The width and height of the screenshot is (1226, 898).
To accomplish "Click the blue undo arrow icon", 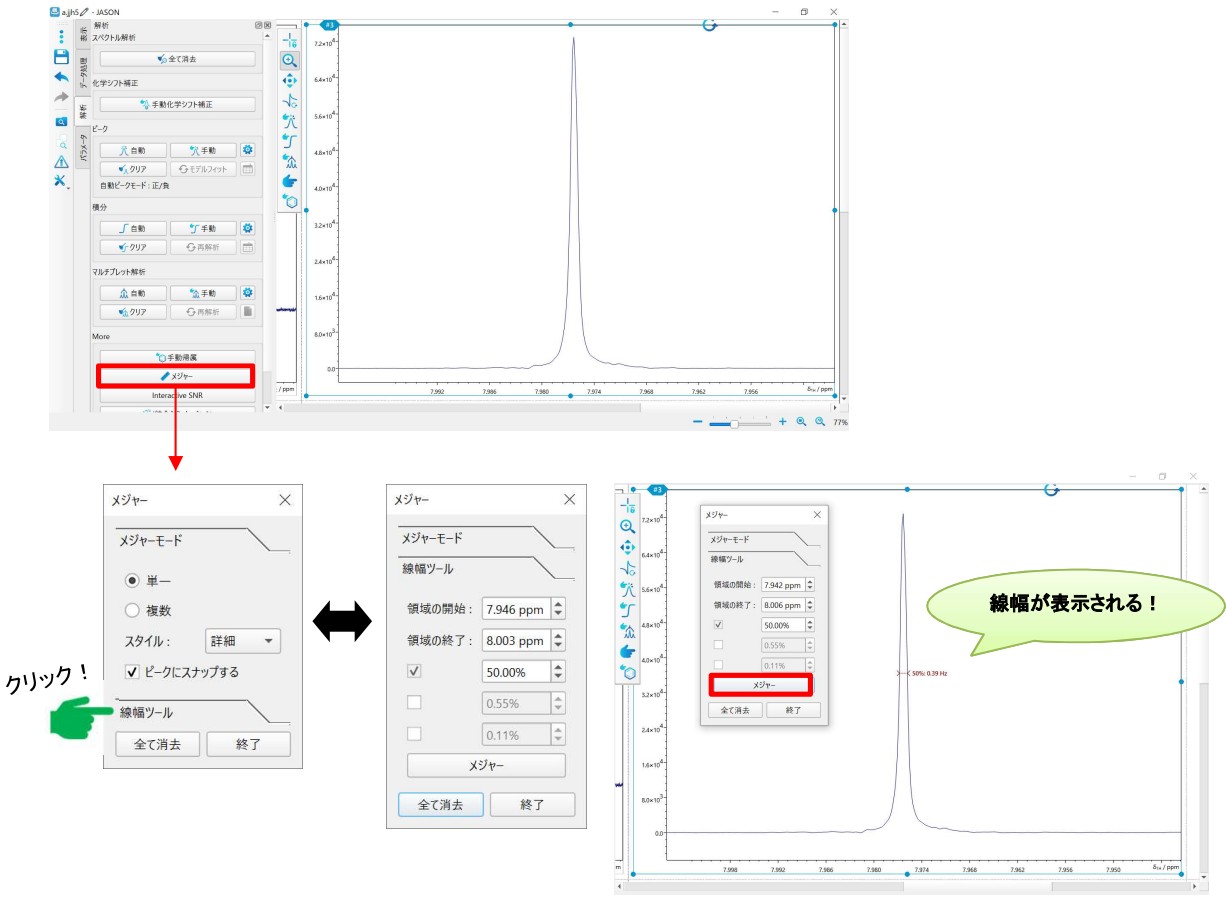I will coord(61,77).
